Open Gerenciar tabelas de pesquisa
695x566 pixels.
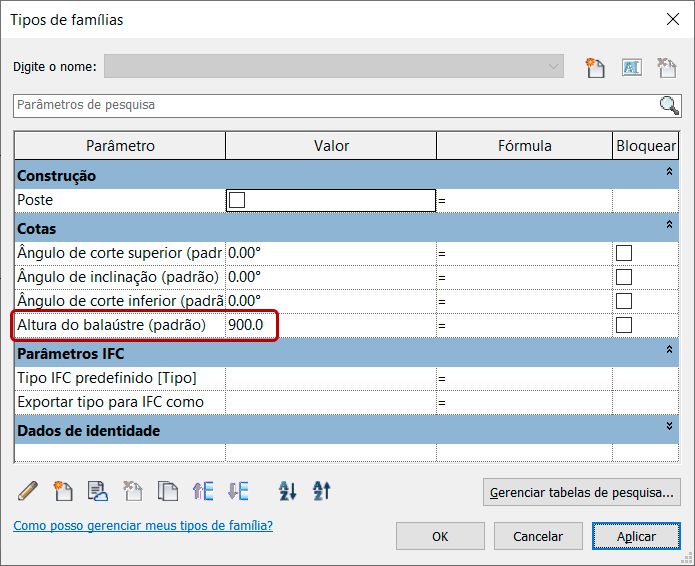(582, 491)
